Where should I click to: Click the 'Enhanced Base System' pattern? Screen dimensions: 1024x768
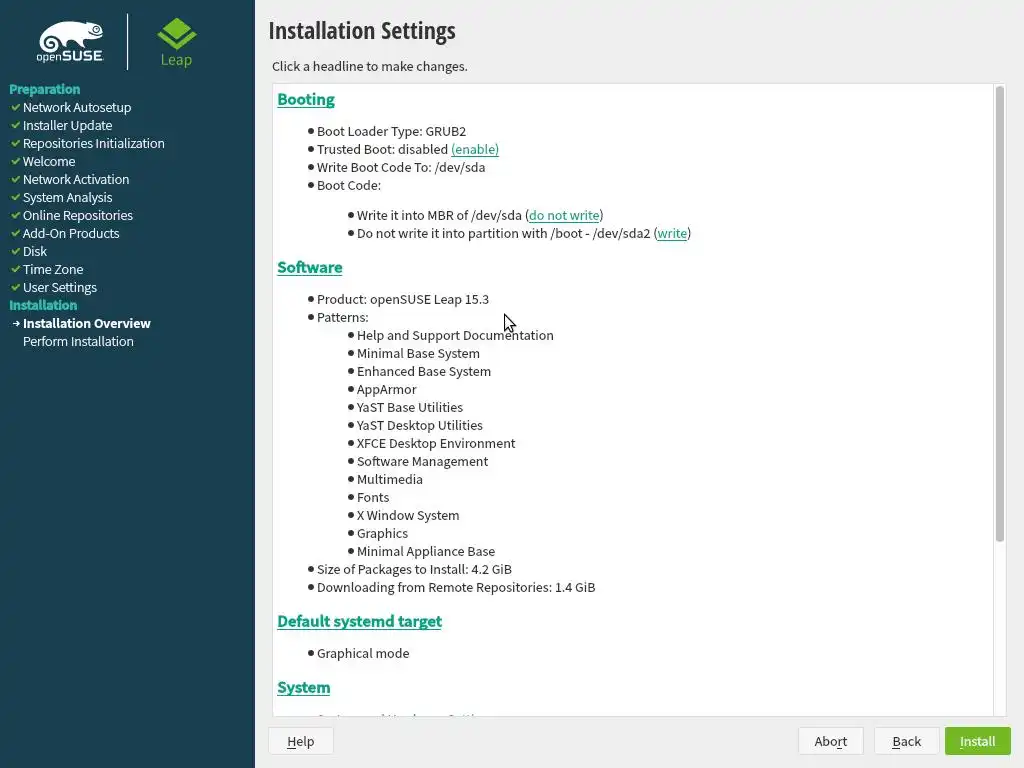point(424,371)
